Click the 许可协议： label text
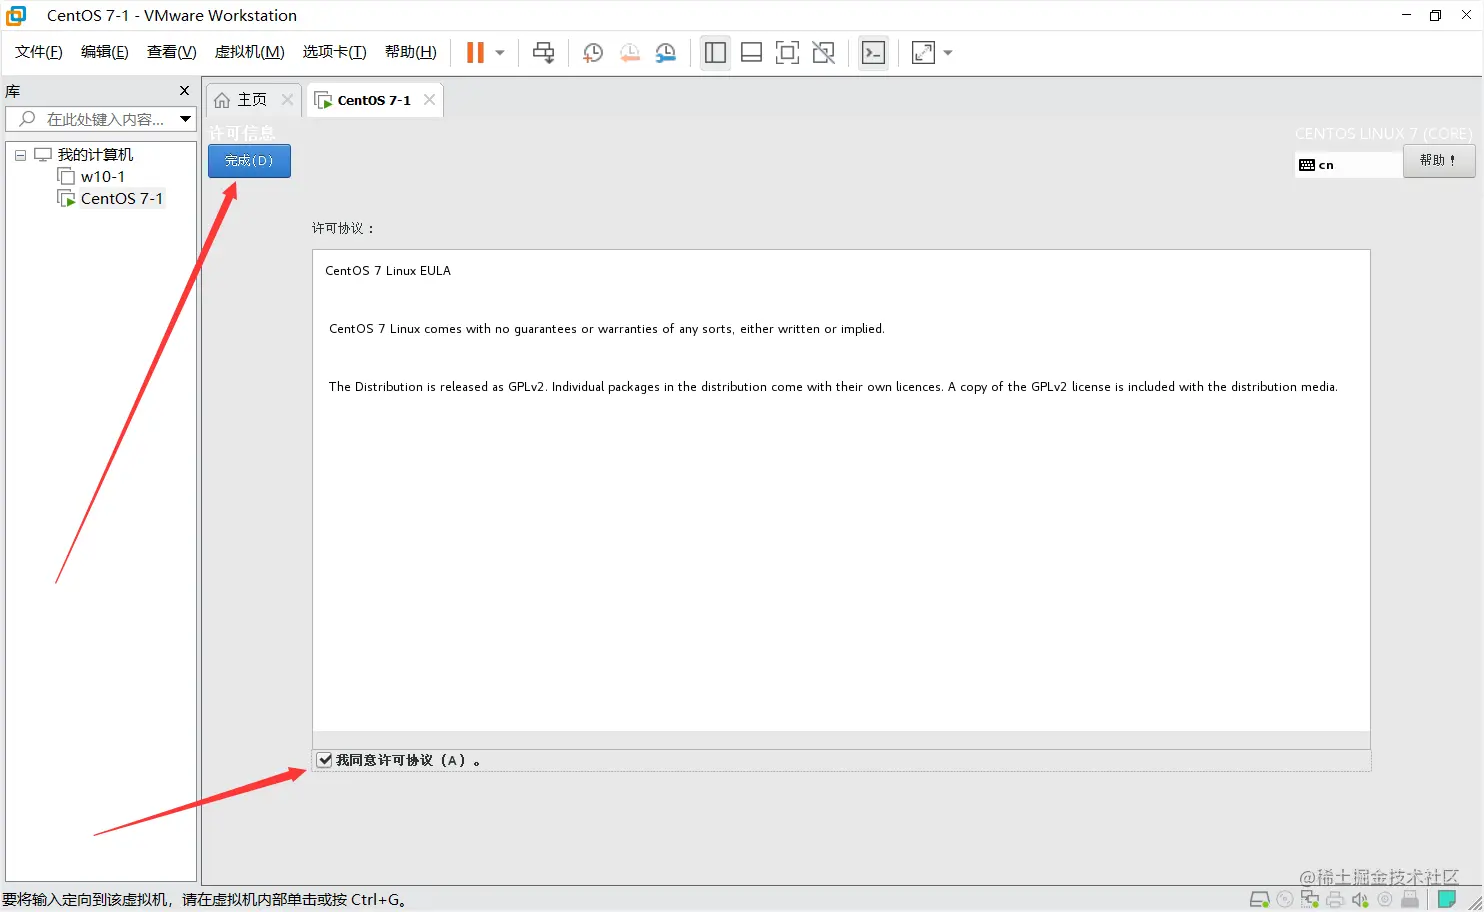The height and width of the screenshot is (912, 1484). click(343, 228)
